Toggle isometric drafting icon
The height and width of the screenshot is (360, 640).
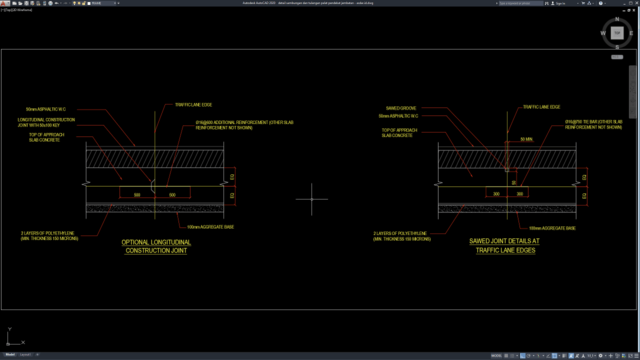538,356
